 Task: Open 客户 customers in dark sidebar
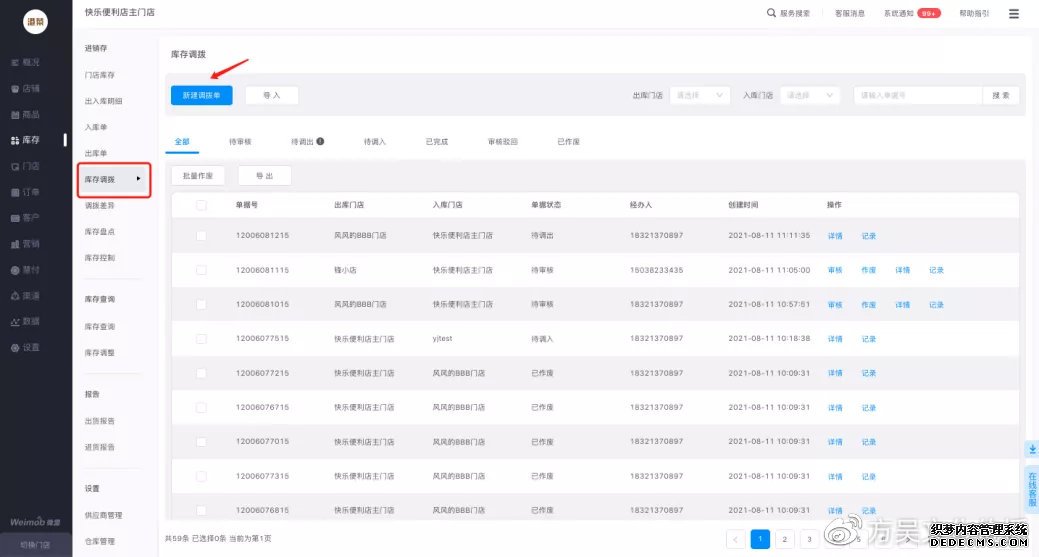[x=25, y=218]
